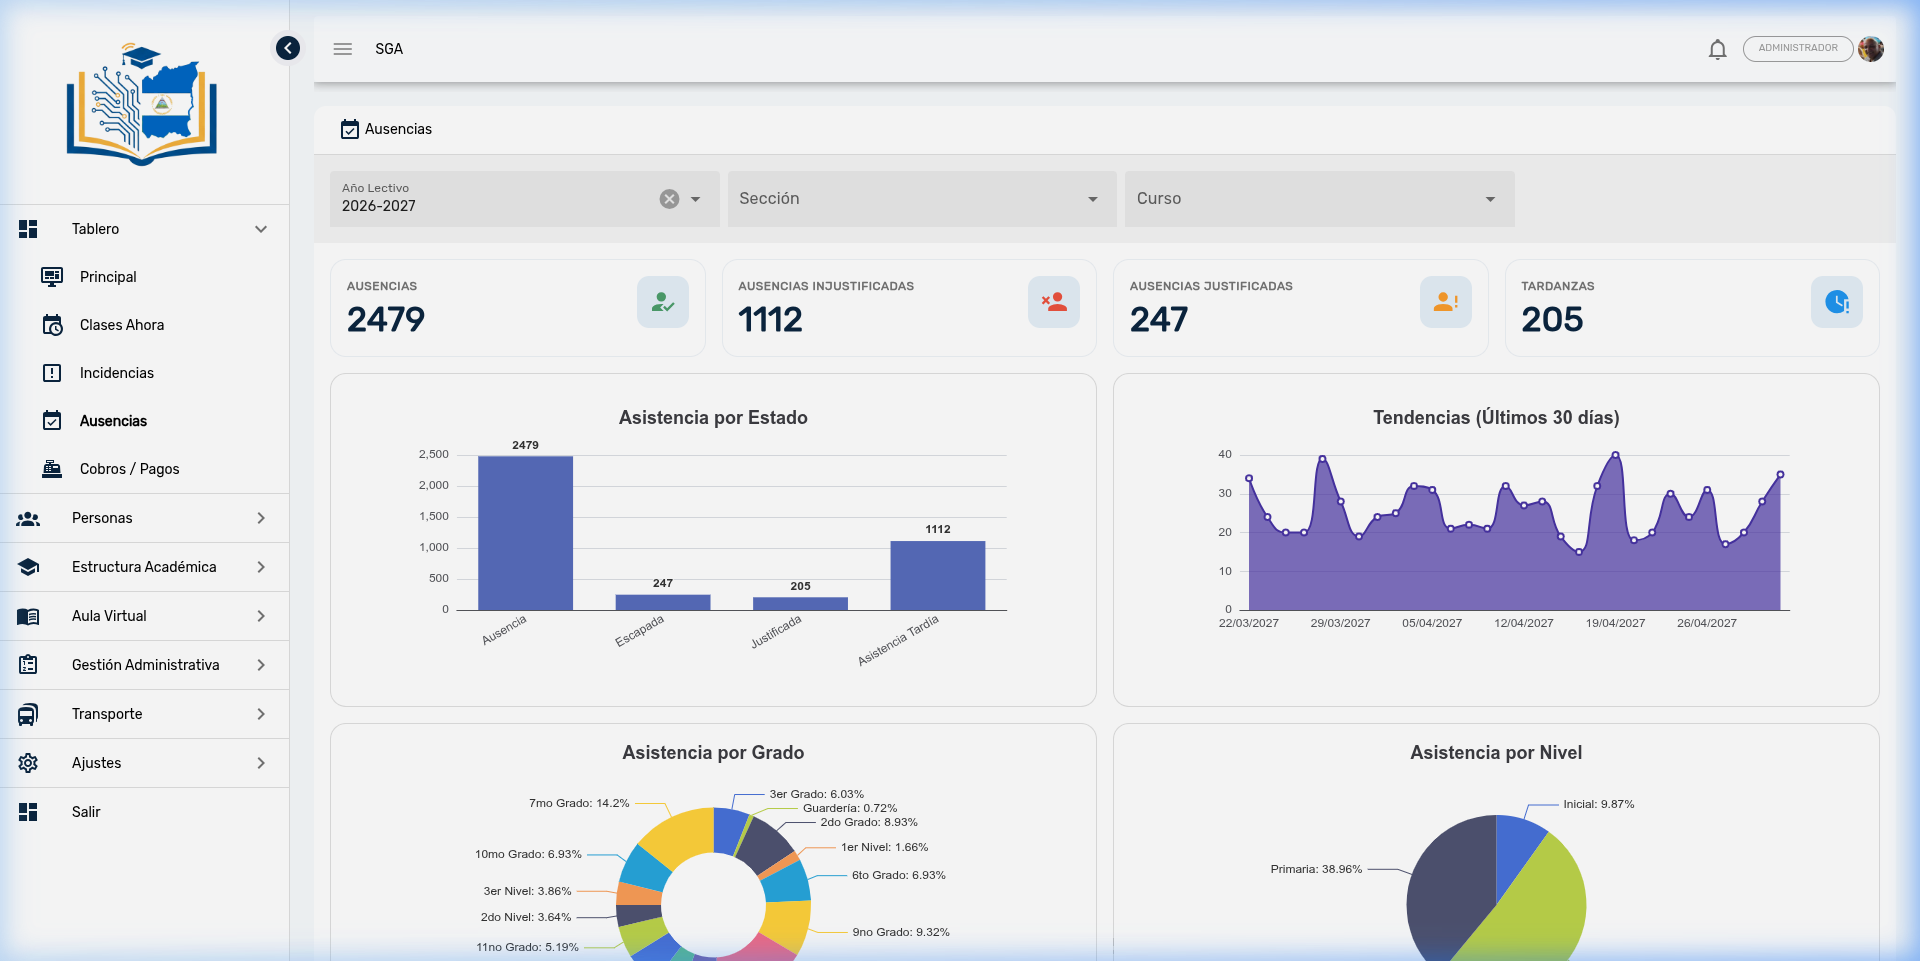
Task: Open Incidencias from the sidebar
Action: (117, 373)
